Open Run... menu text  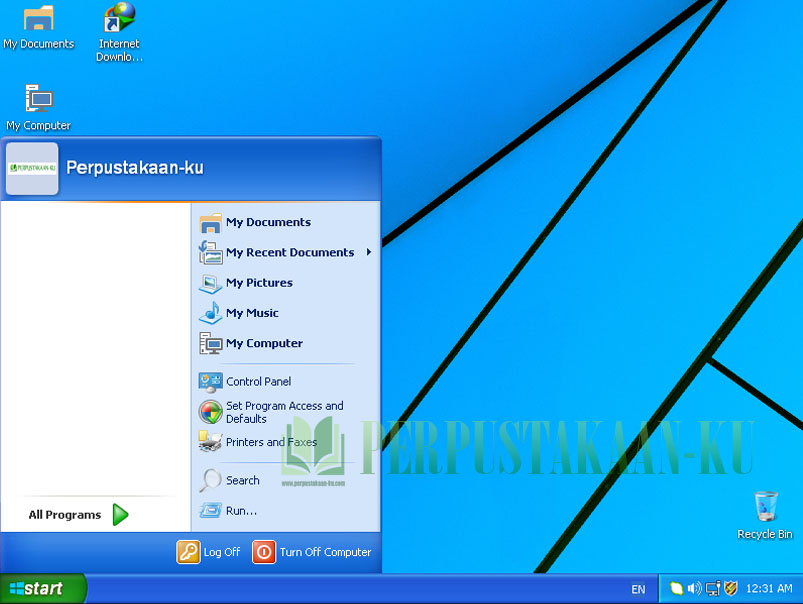click(241, 511)
